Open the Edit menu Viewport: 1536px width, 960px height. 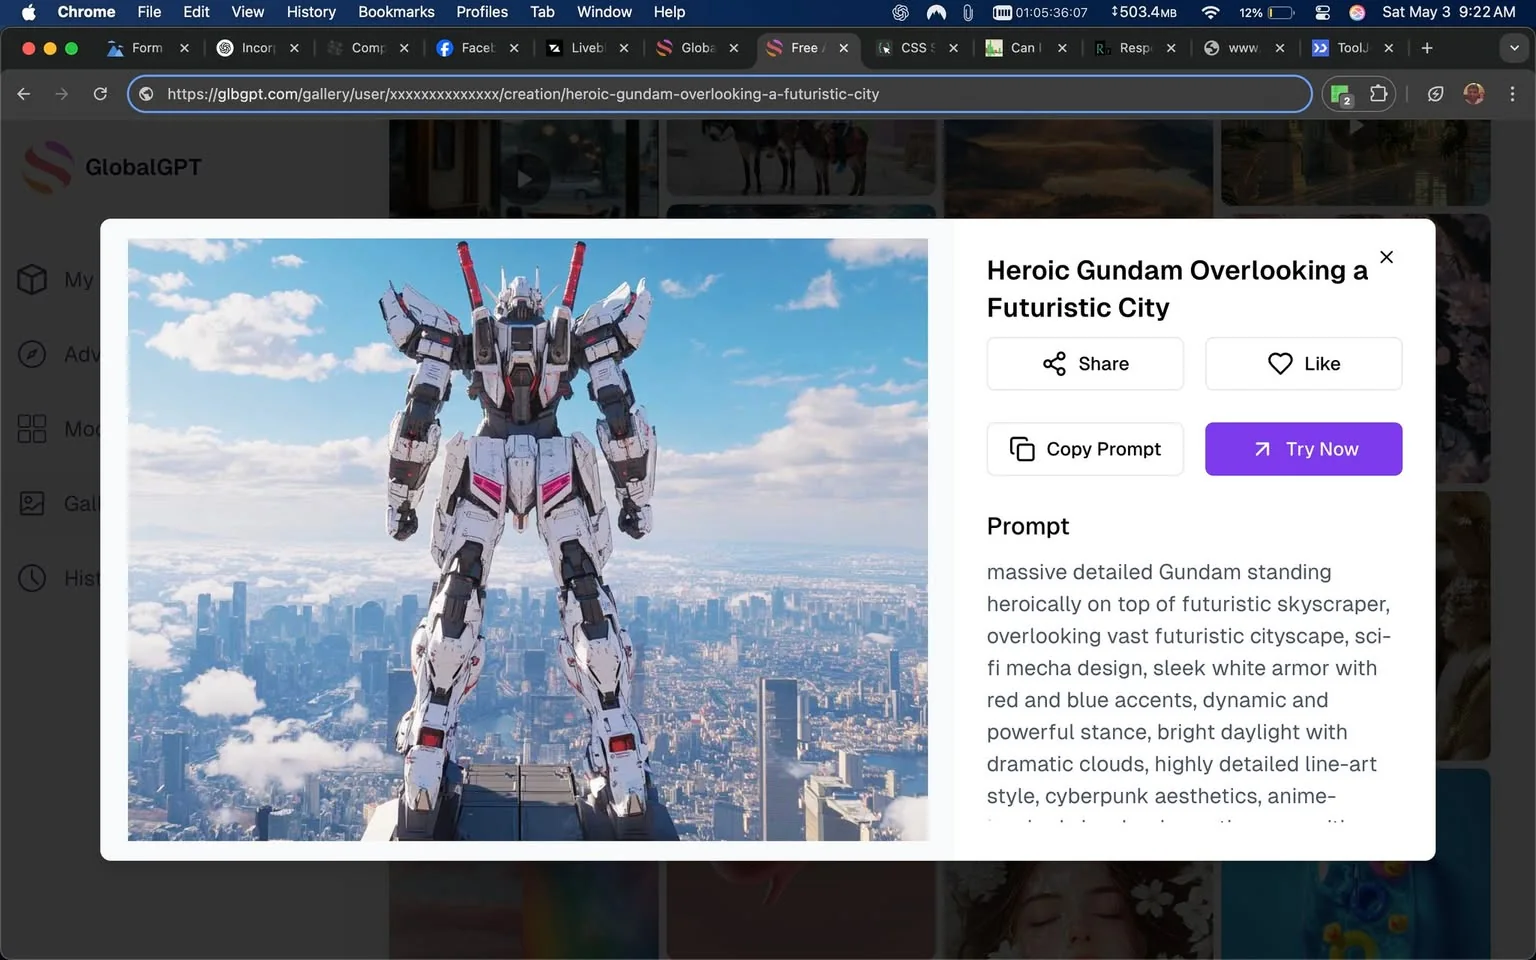(196, 12)
